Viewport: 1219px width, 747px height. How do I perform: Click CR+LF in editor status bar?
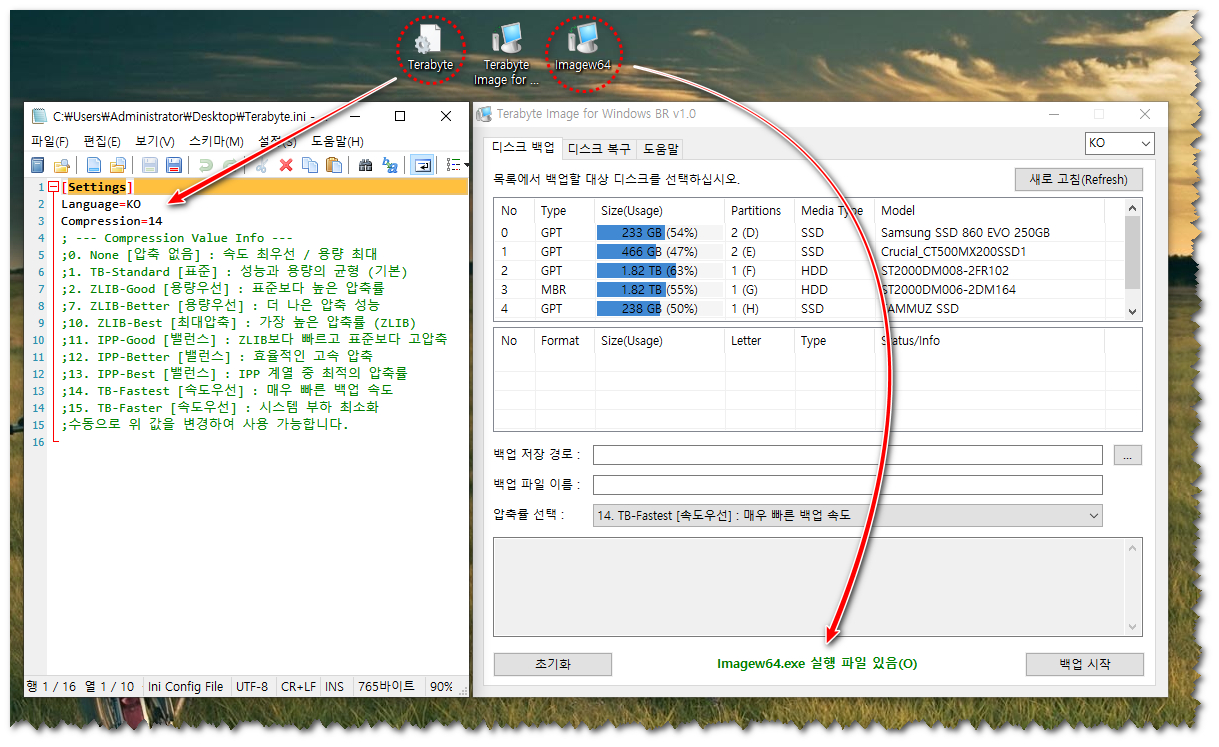point(298,687)
